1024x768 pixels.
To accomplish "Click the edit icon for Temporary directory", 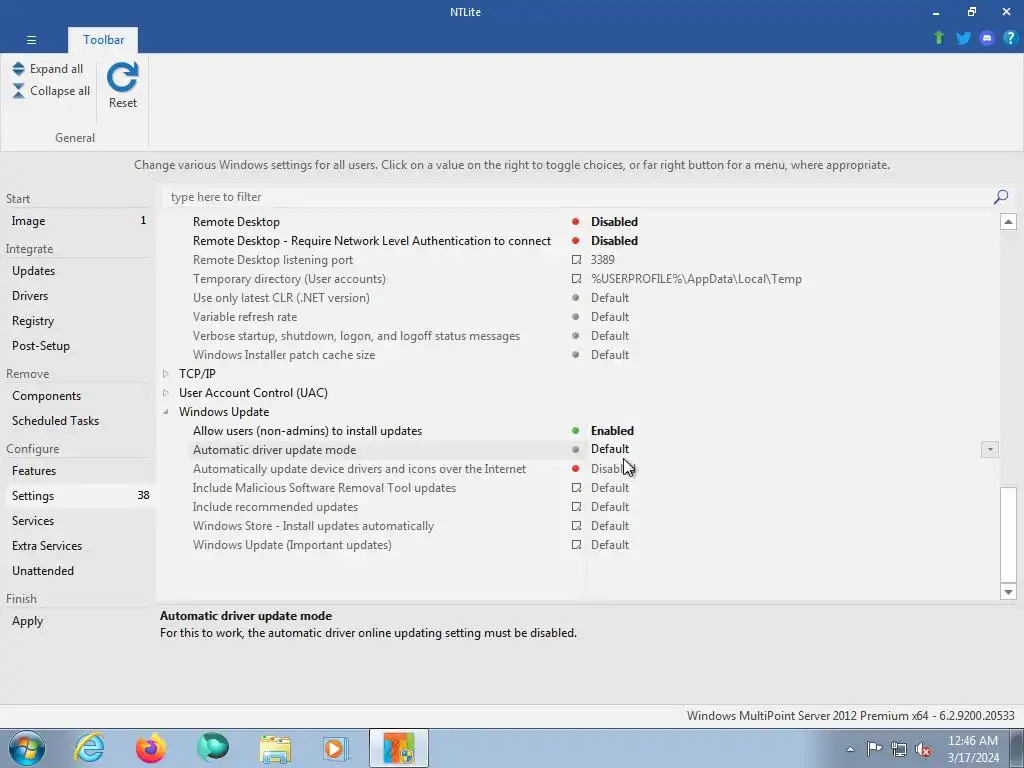I will tap(576, 279).
